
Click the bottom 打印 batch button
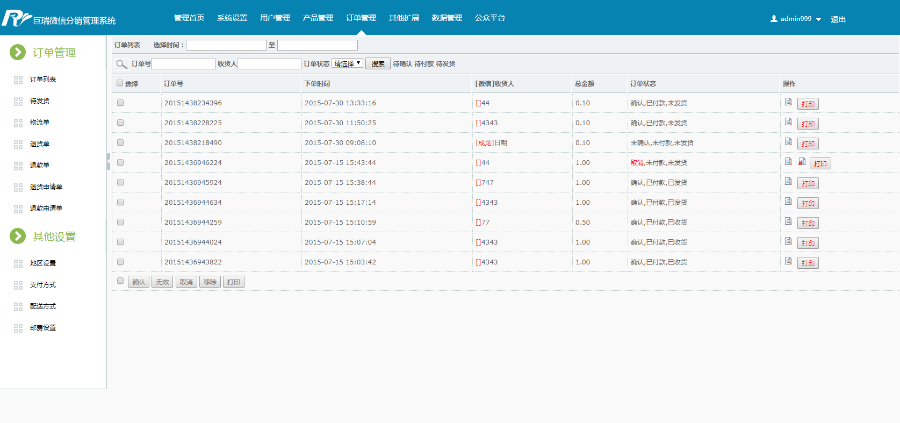234,282
